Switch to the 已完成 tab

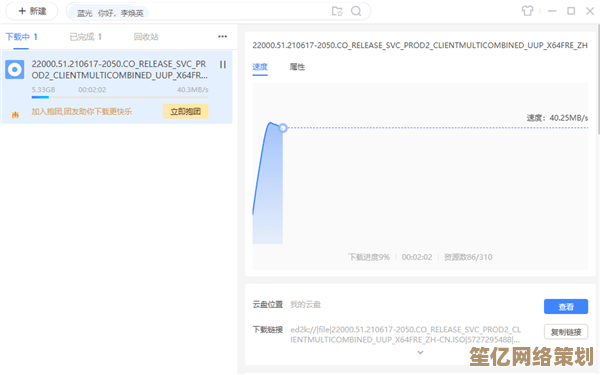pyautogui.click(x=86, y=37)
